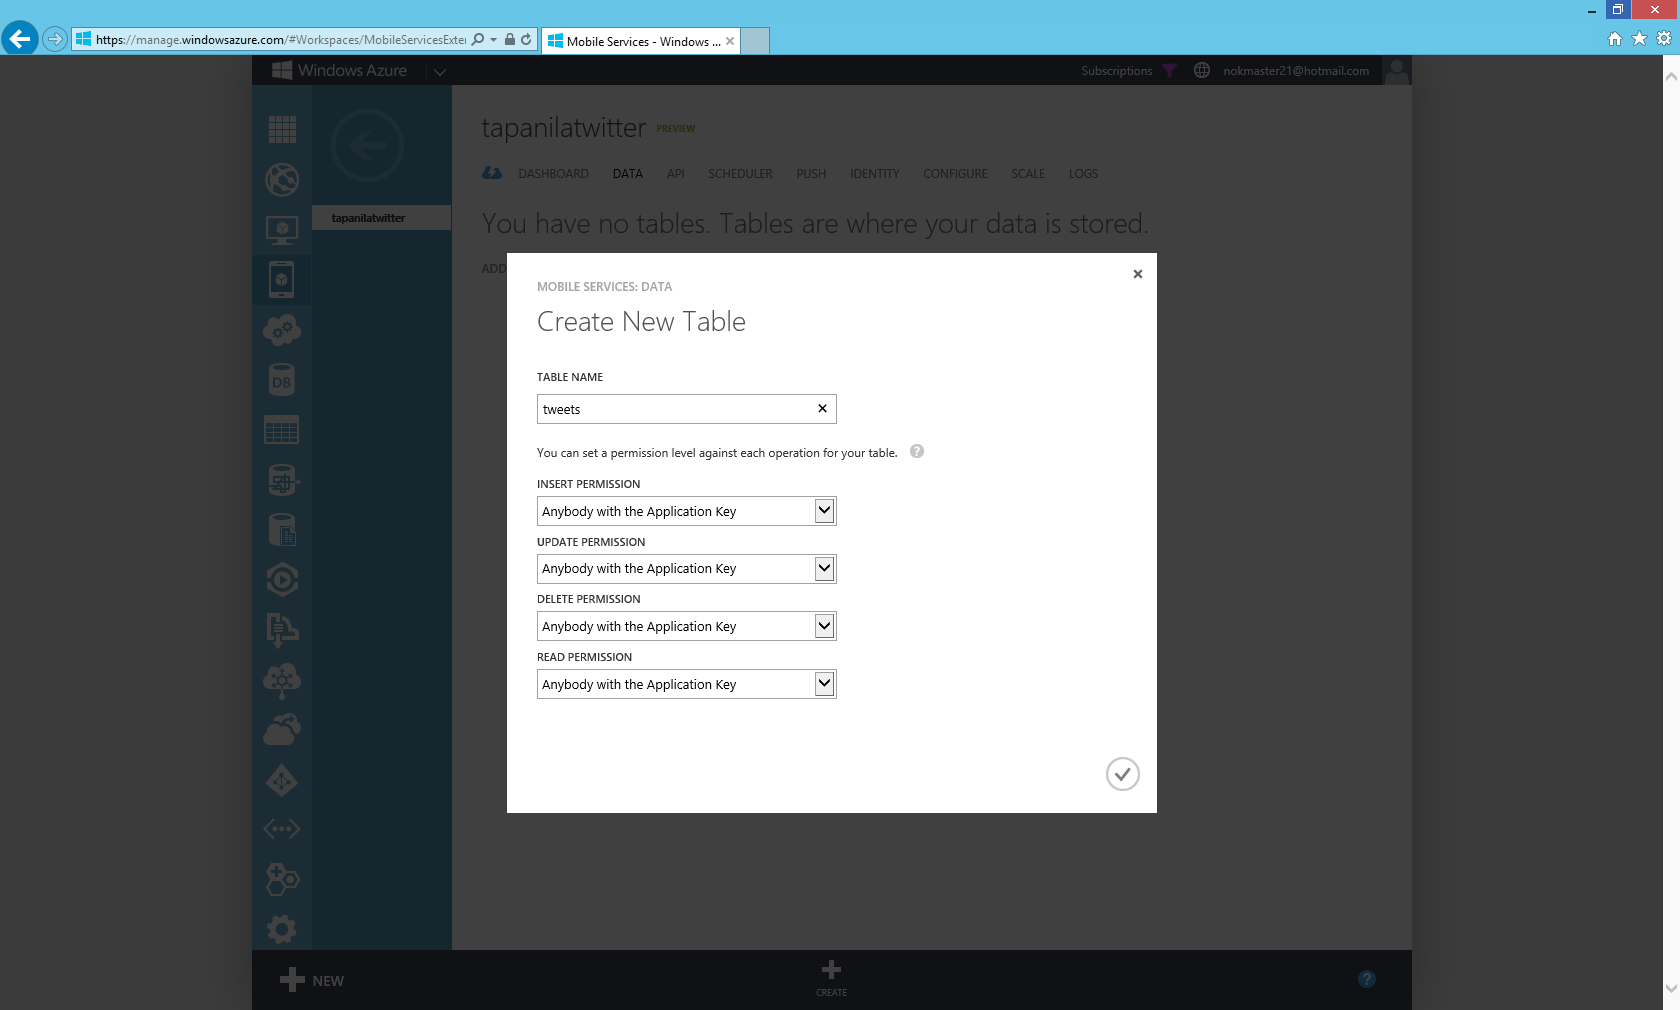Click the nokmaster21@hotmail.com account link

[x=1296, y=71]
